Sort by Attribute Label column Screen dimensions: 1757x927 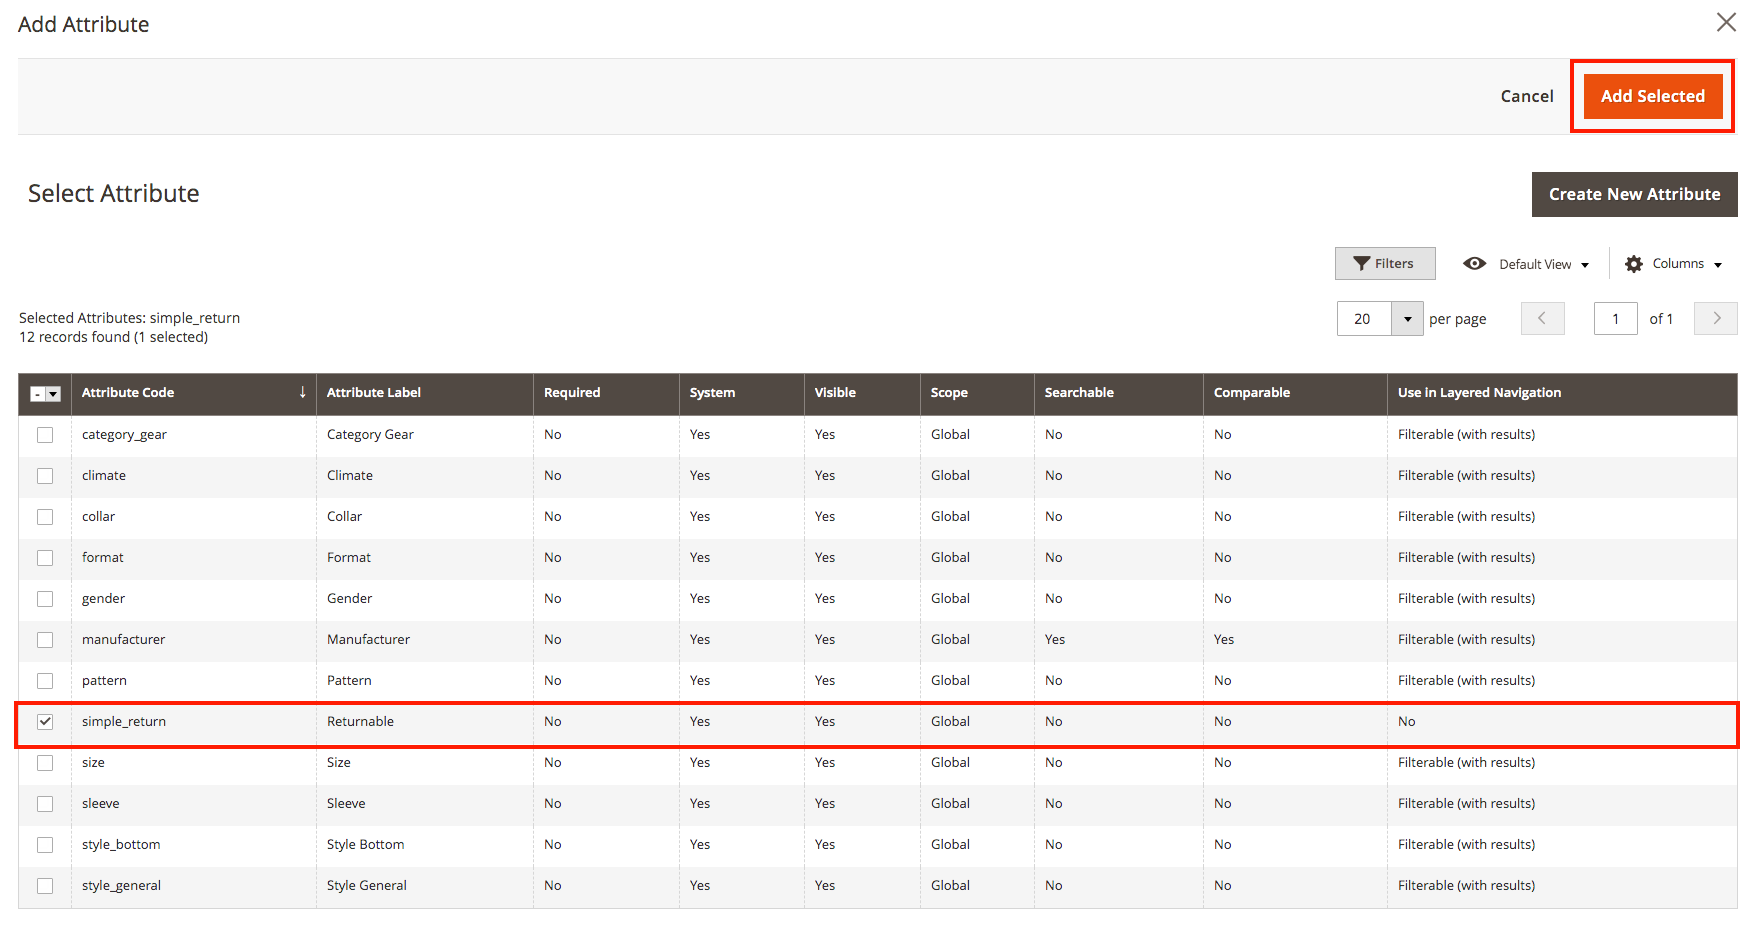pyautogui.click(x=425, y=393)
